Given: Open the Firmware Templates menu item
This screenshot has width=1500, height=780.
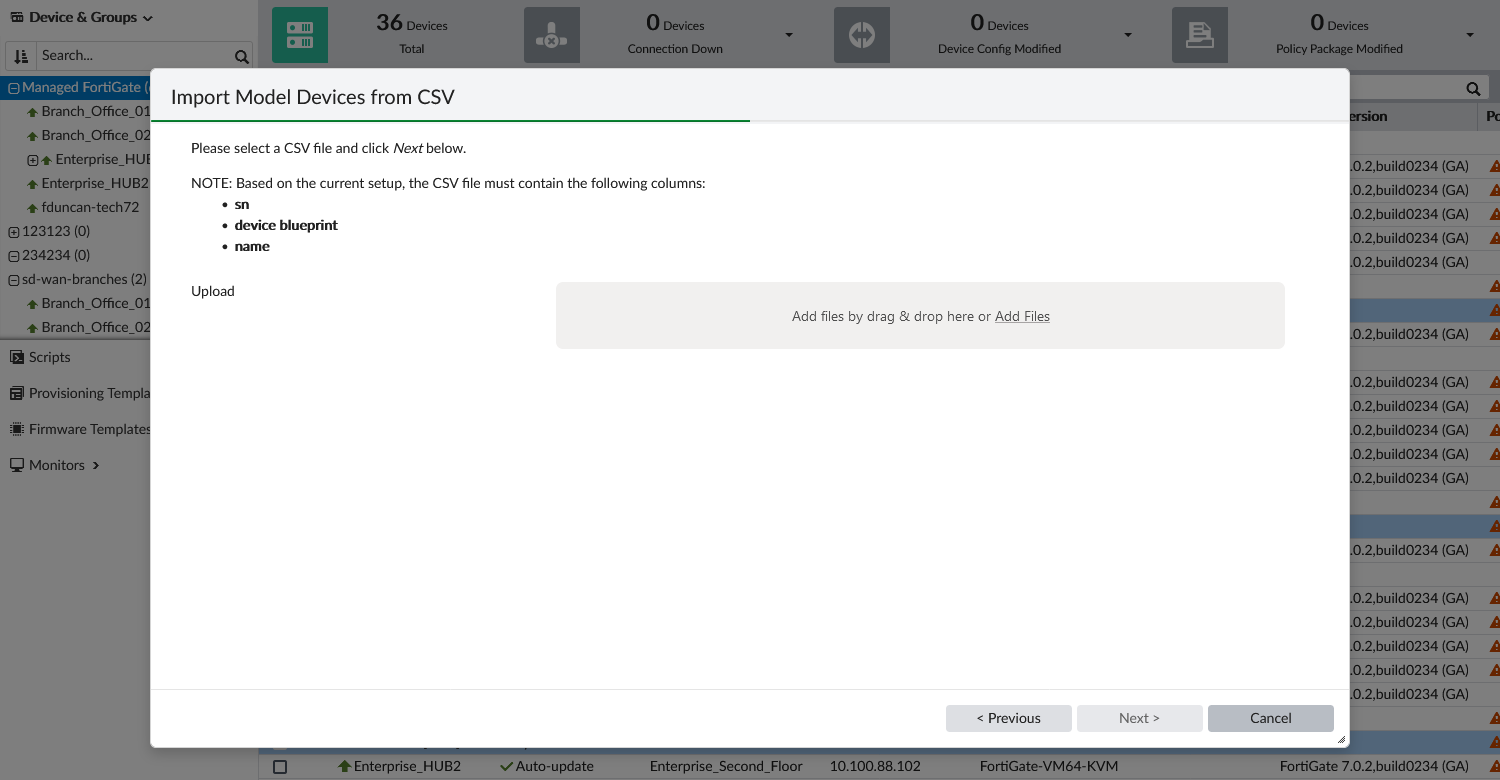Looking at the screenshot, I should pos(89,429).
